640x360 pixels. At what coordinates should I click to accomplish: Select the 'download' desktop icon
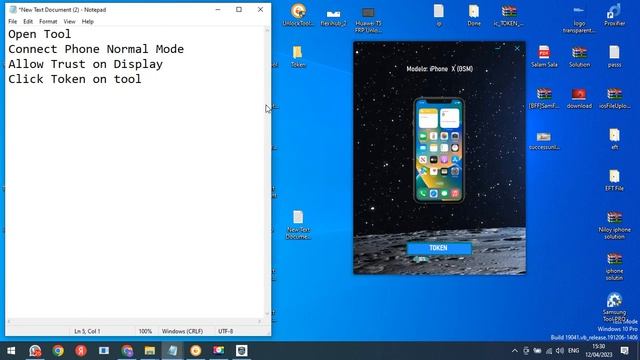coord(579,98)
